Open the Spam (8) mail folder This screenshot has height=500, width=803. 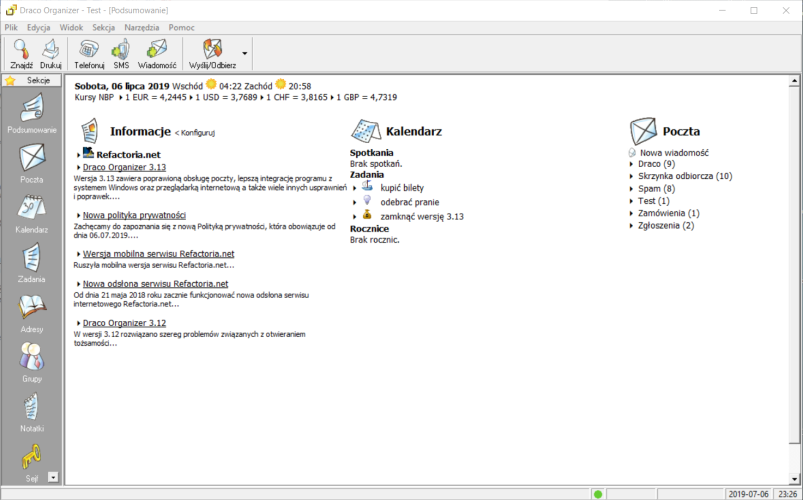[x=657, y=189]
